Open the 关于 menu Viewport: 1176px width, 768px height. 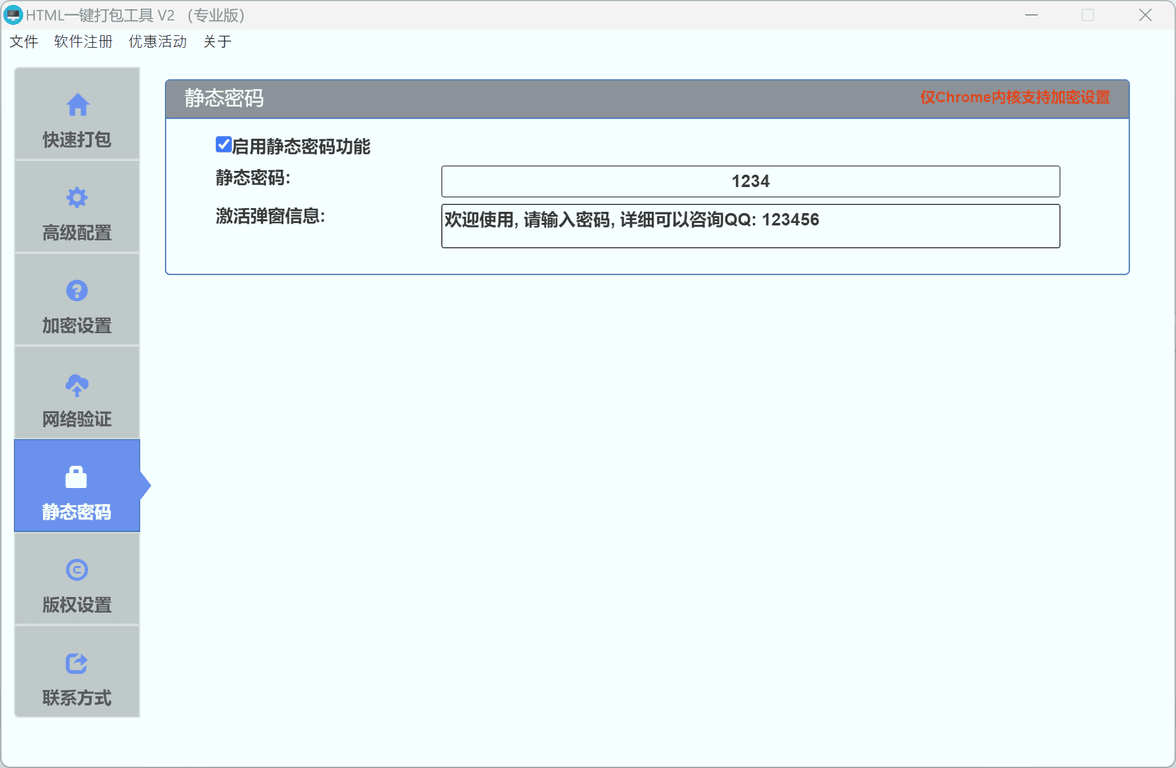217,42
